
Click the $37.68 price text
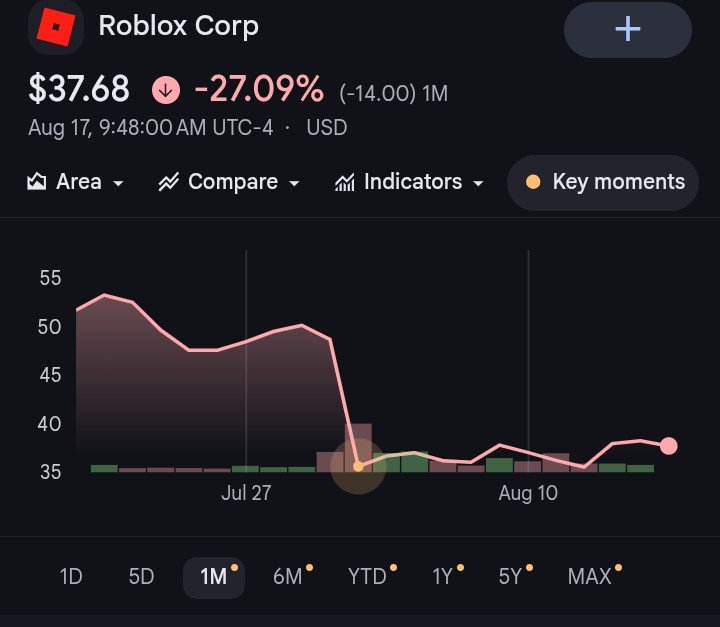[x=79, y=89]
